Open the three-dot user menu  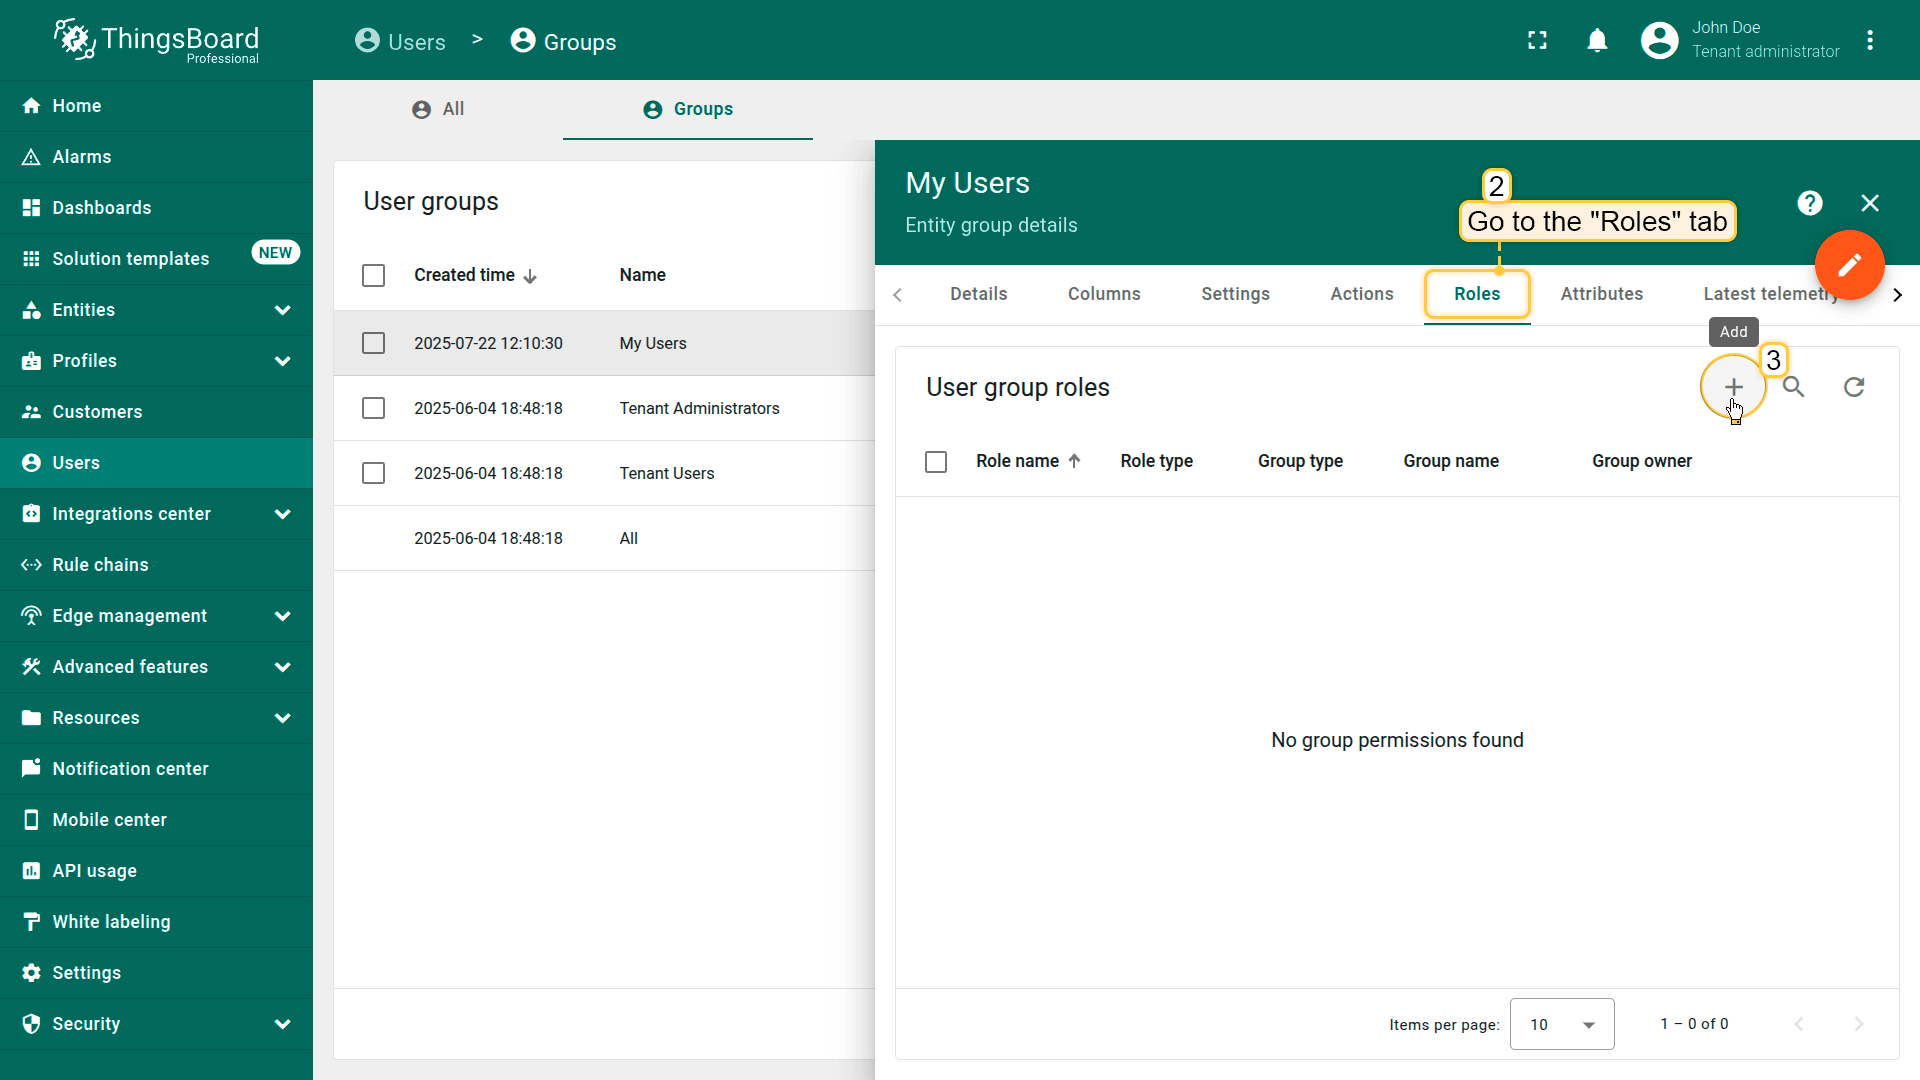pos(1870,41)
